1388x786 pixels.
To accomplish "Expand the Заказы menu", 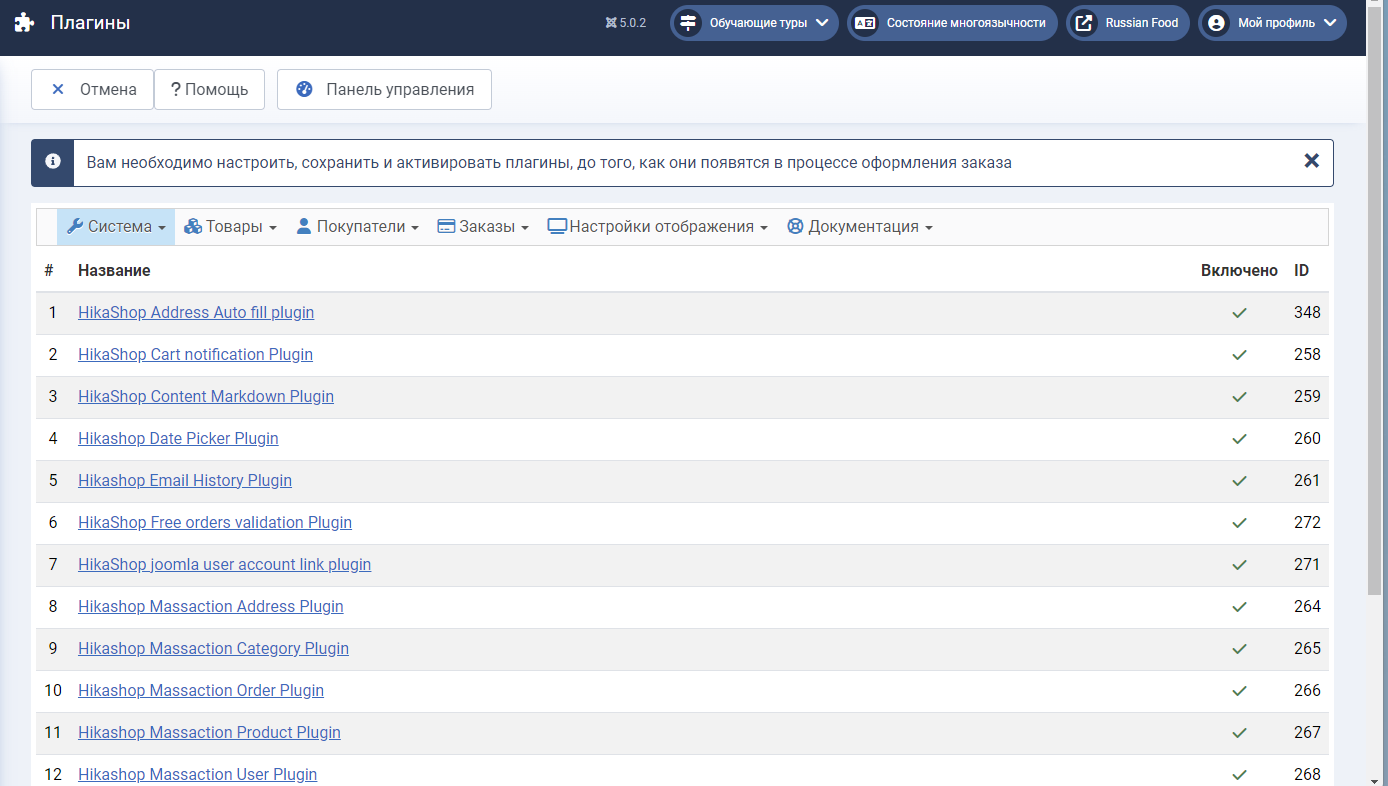I will [x=483, y=226].
